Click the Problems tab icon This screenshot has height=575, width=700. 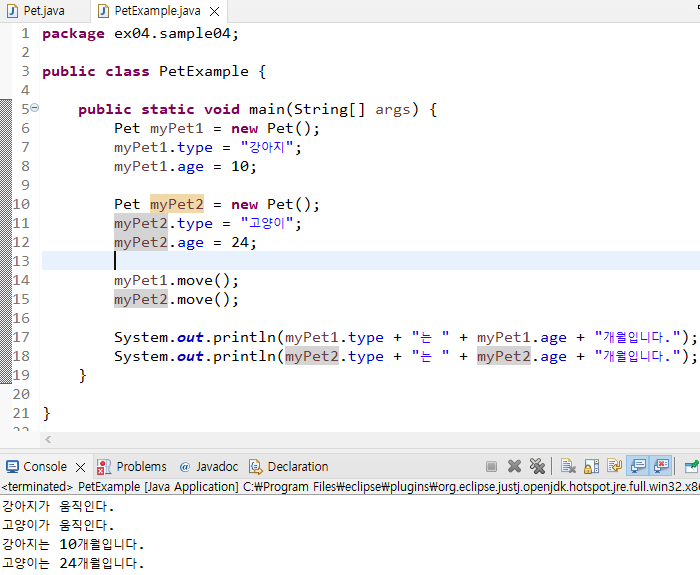pyautogui.click(x=104, y=467)
